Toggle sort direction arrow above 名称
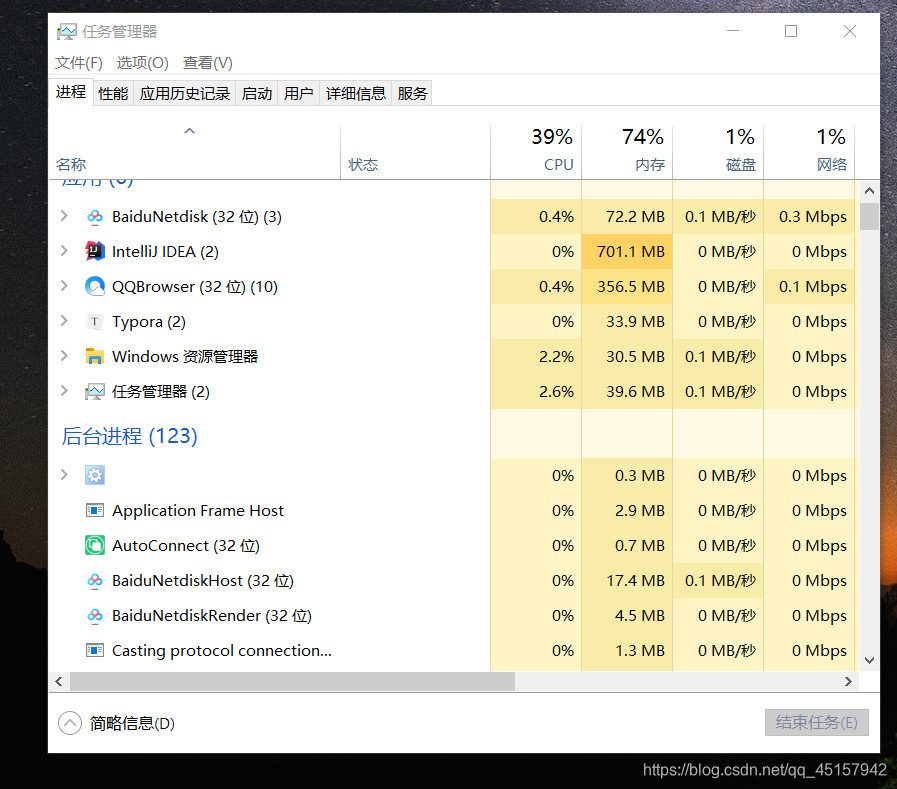Screen dimensions: 897x789 tap(189, 131)
